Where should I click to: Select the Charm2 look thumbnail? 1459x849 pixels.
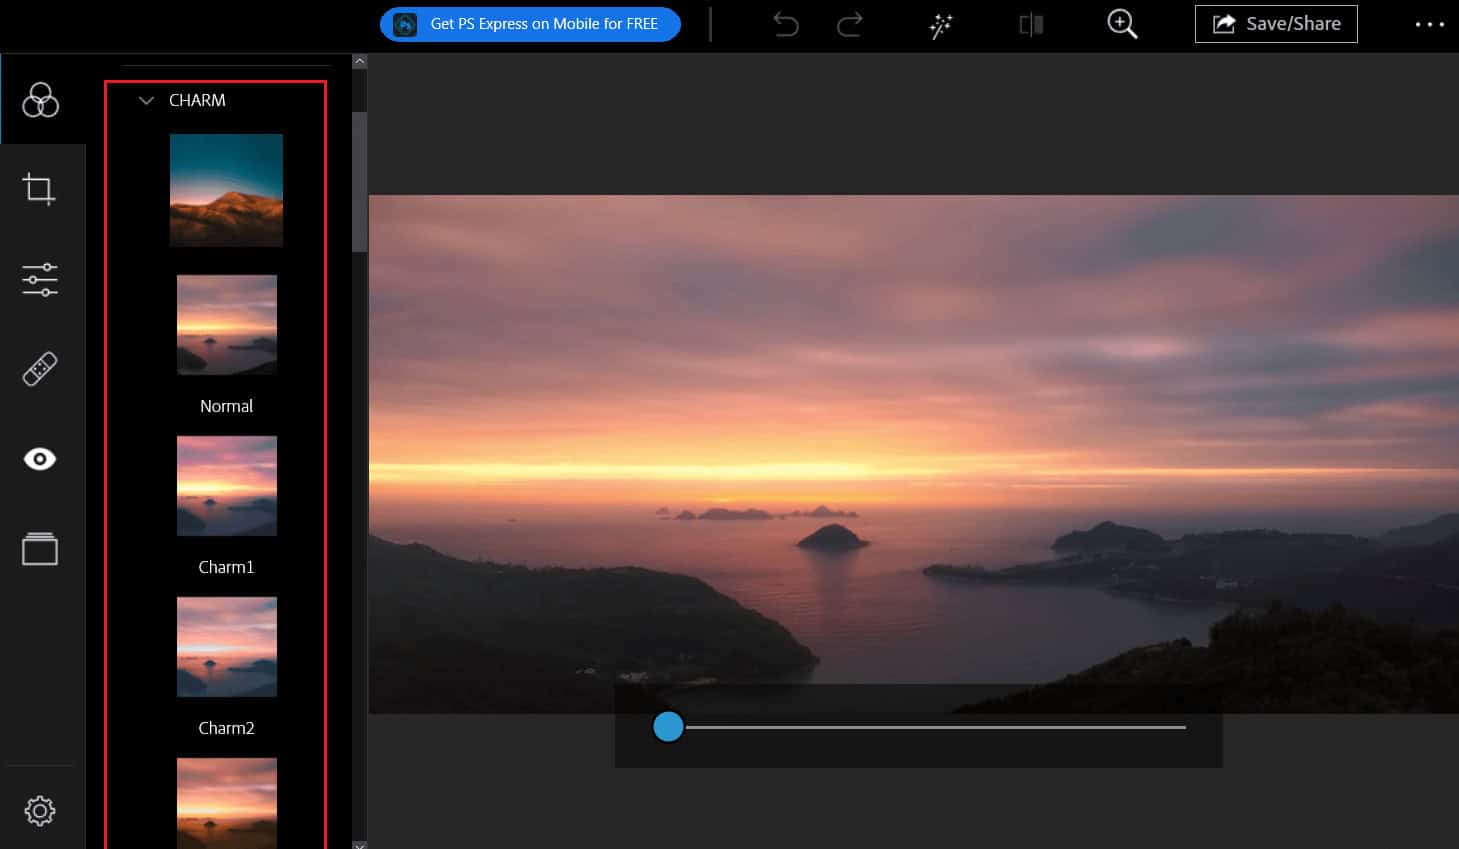point(227,647)
